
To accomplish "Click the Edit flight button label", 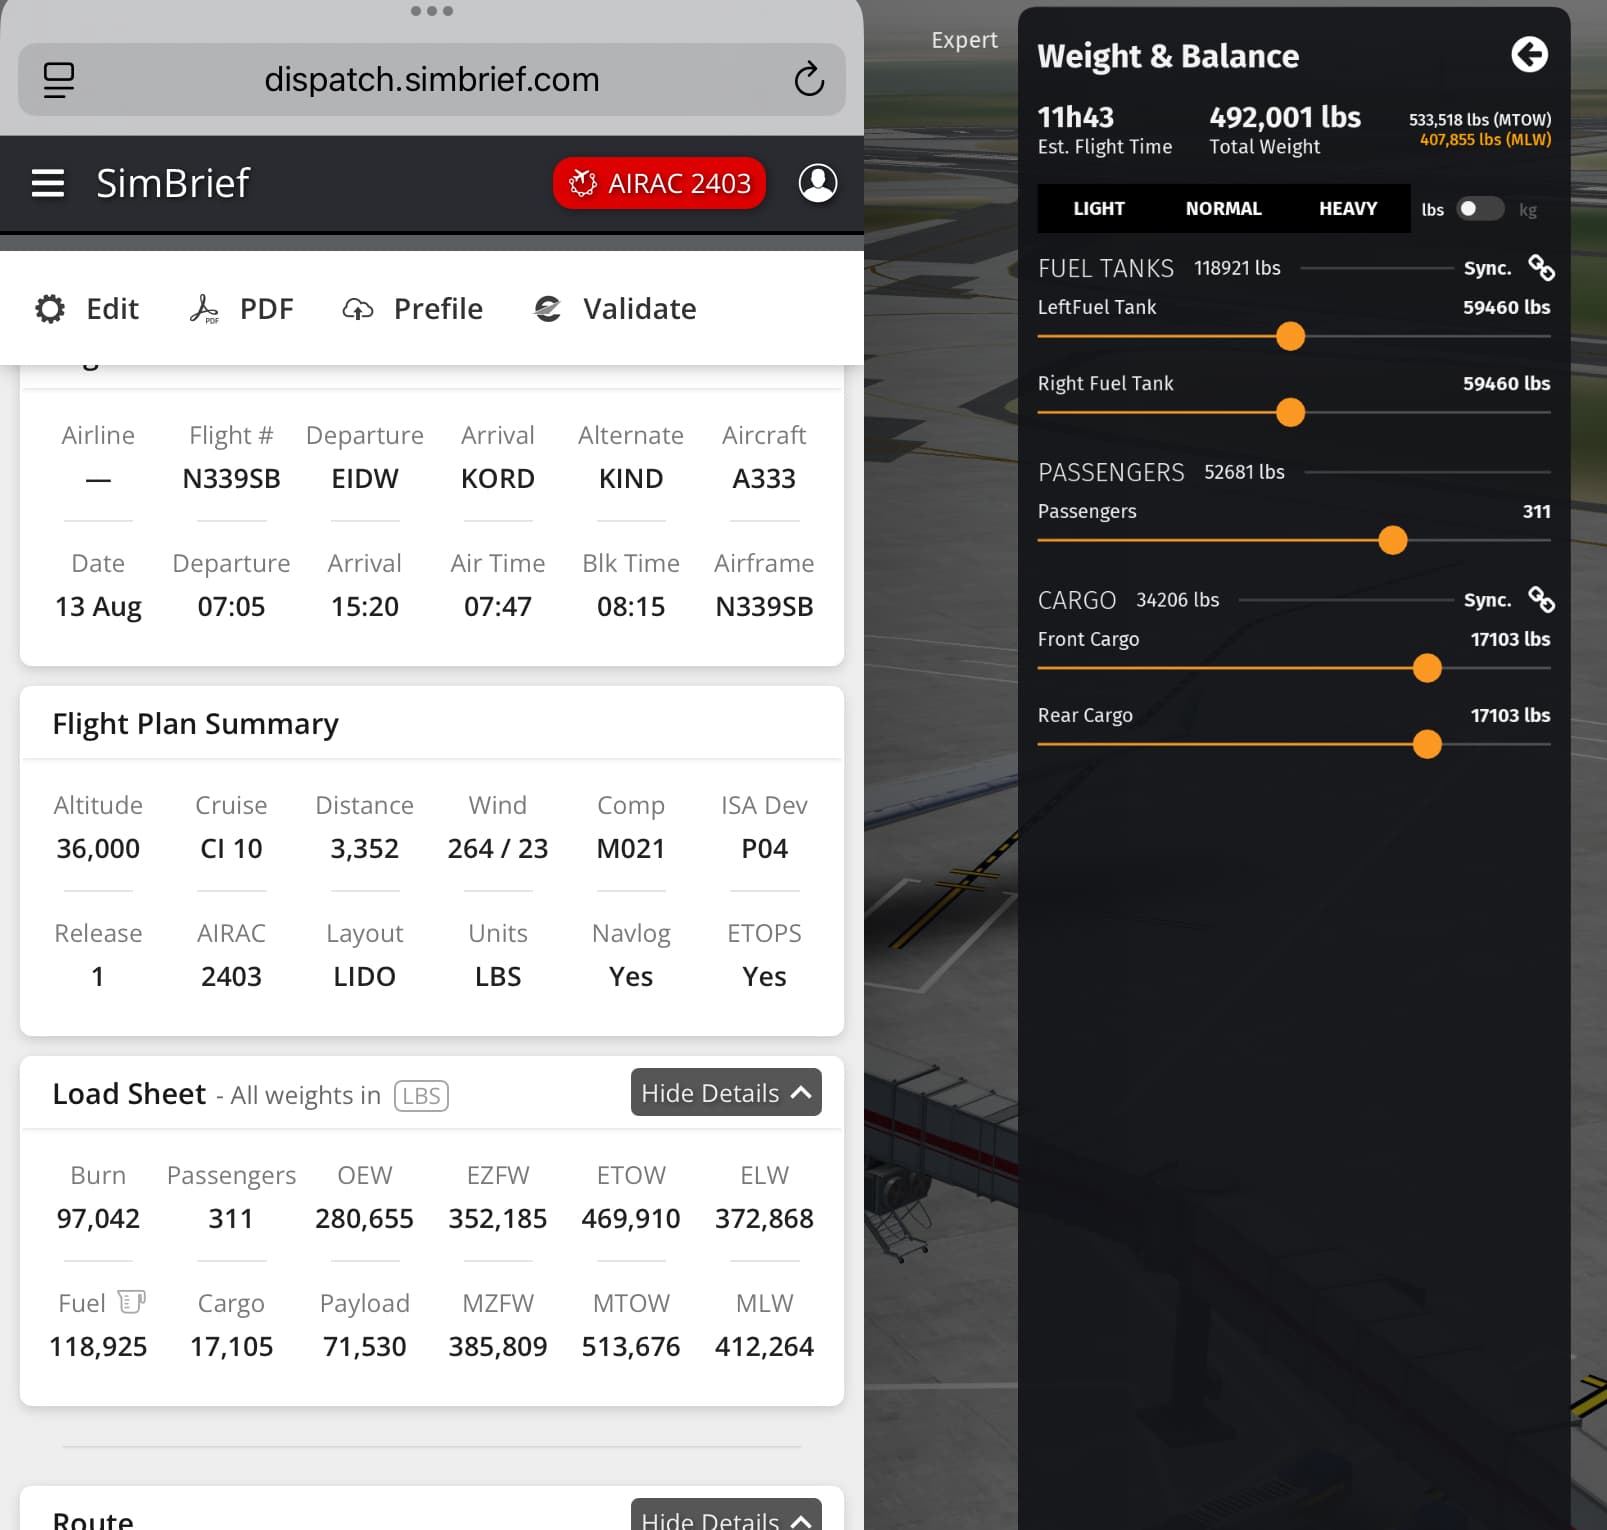I will click(x=112, y=309).
